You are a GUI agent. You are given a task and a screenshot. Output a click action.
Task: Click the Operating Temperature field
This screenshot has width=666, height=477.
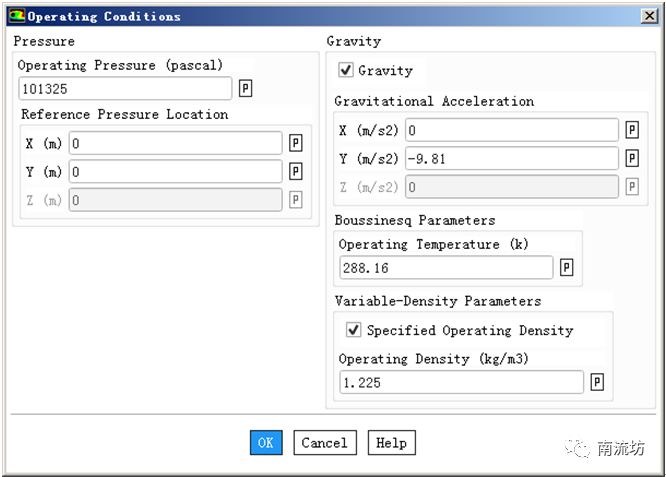(x=446, y=268)
